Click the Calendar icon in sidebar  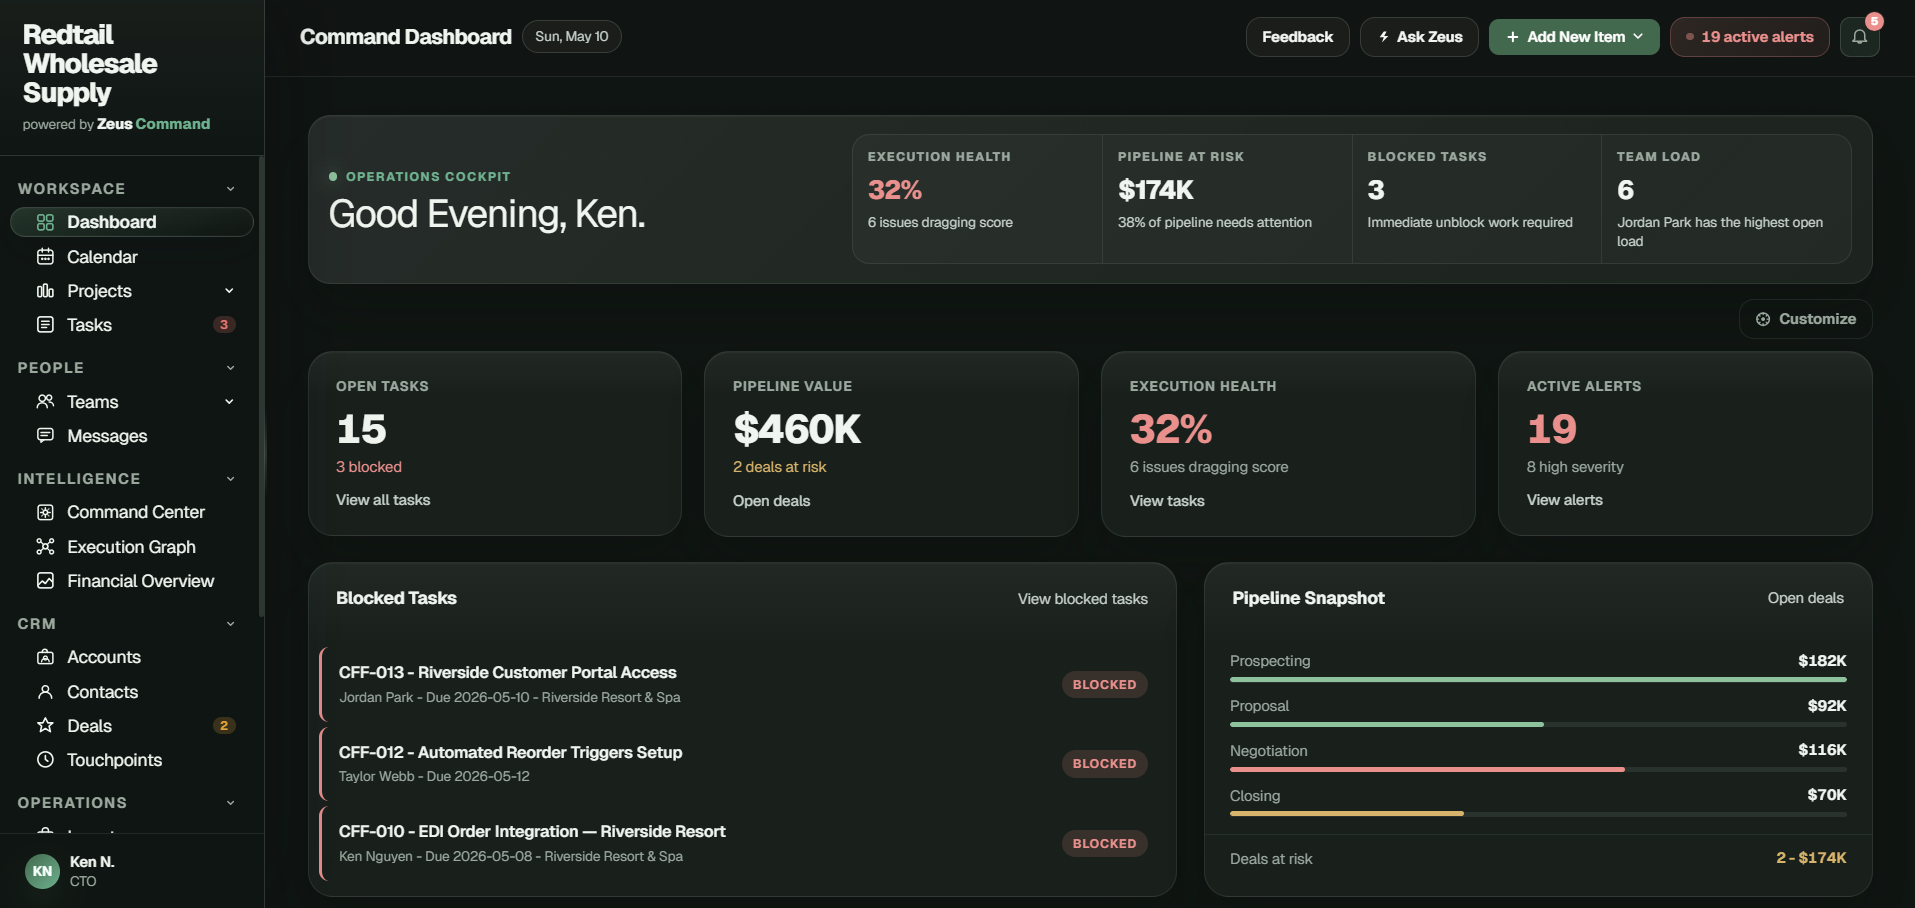[x=45, y=257]
